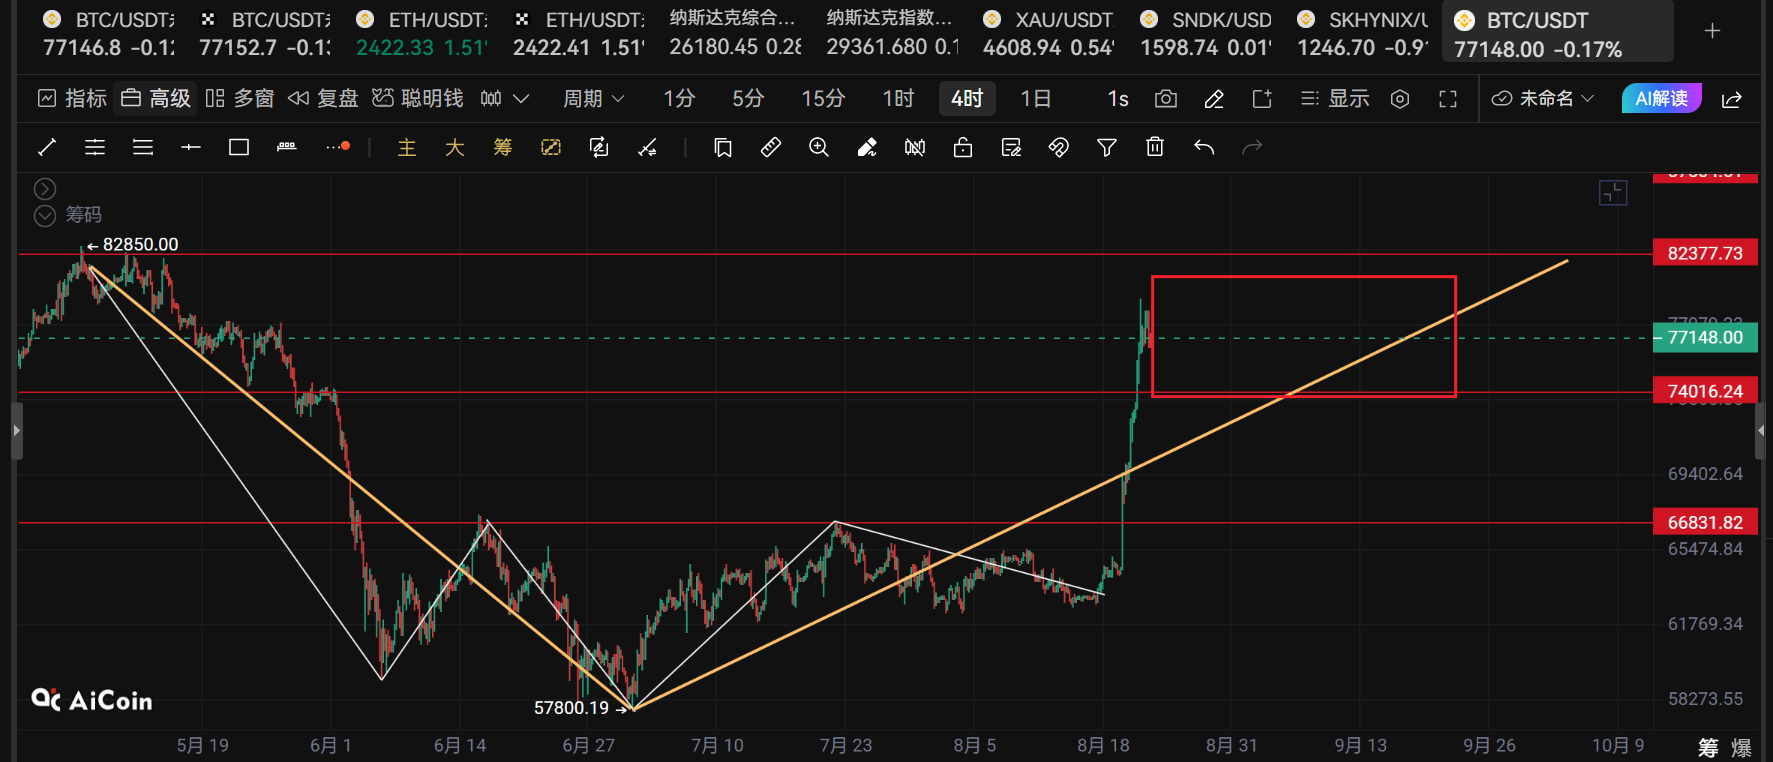Delete drawings with the trash icon
Image resolution: width=1773 pixels, height=762 pixels.
coord(1155,147)
